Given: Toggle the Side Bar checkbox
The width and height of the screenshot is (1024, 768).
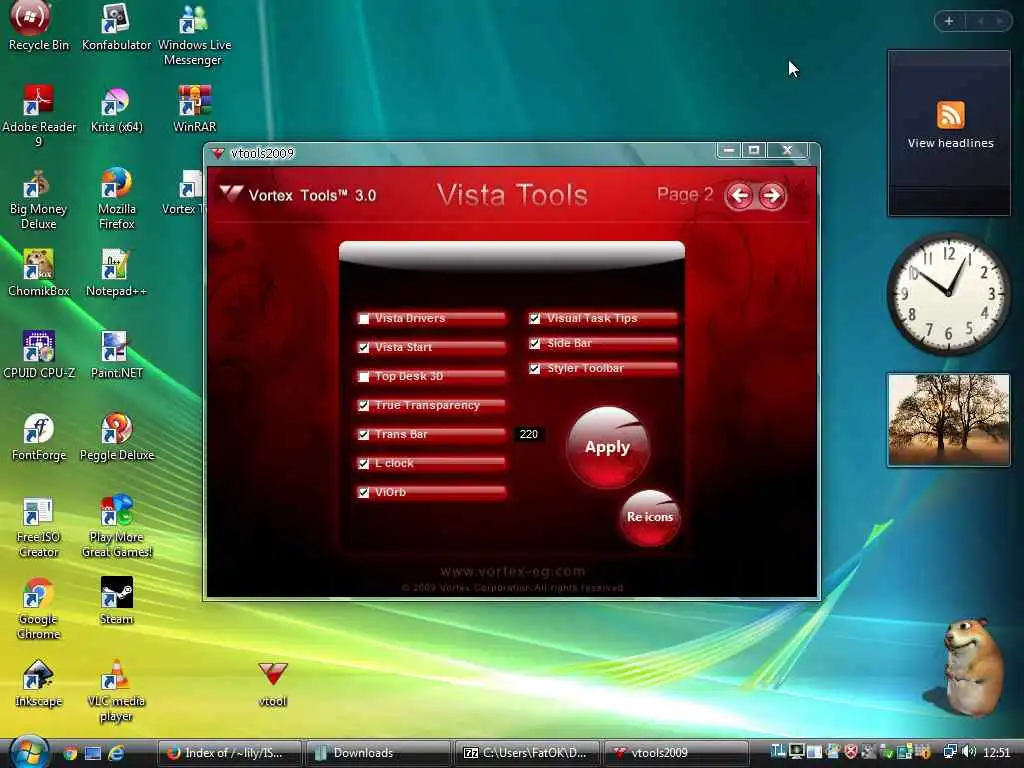Looking at the screenshot, I should [x=535, y=344].
